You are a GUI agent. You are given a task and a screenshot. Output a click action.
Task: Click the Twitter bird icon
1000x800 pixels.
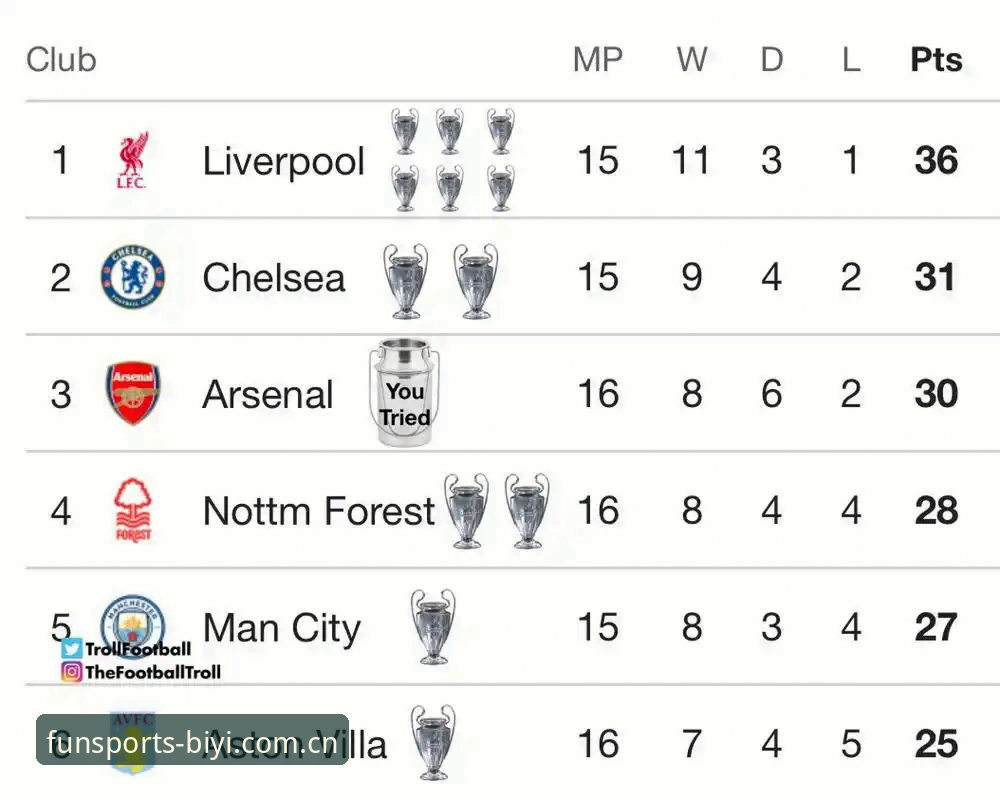[x=71, y=649]
